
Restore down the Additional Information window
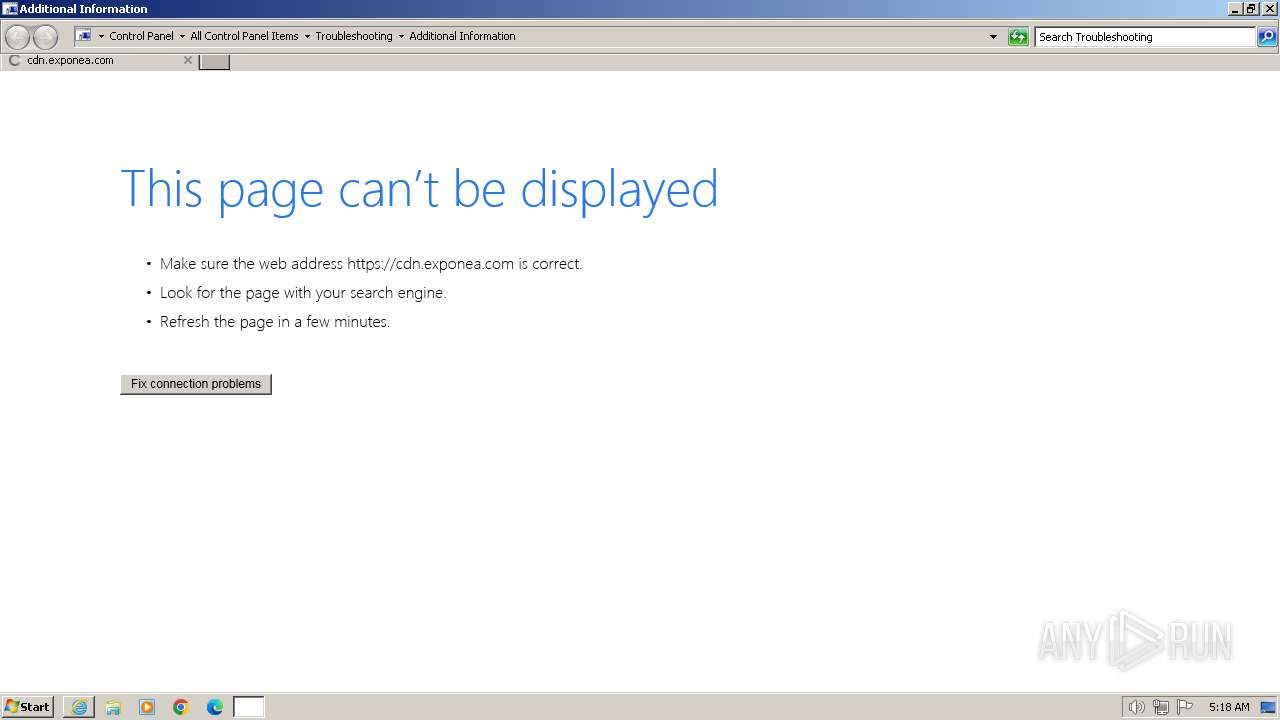[x=1251, y=9]
